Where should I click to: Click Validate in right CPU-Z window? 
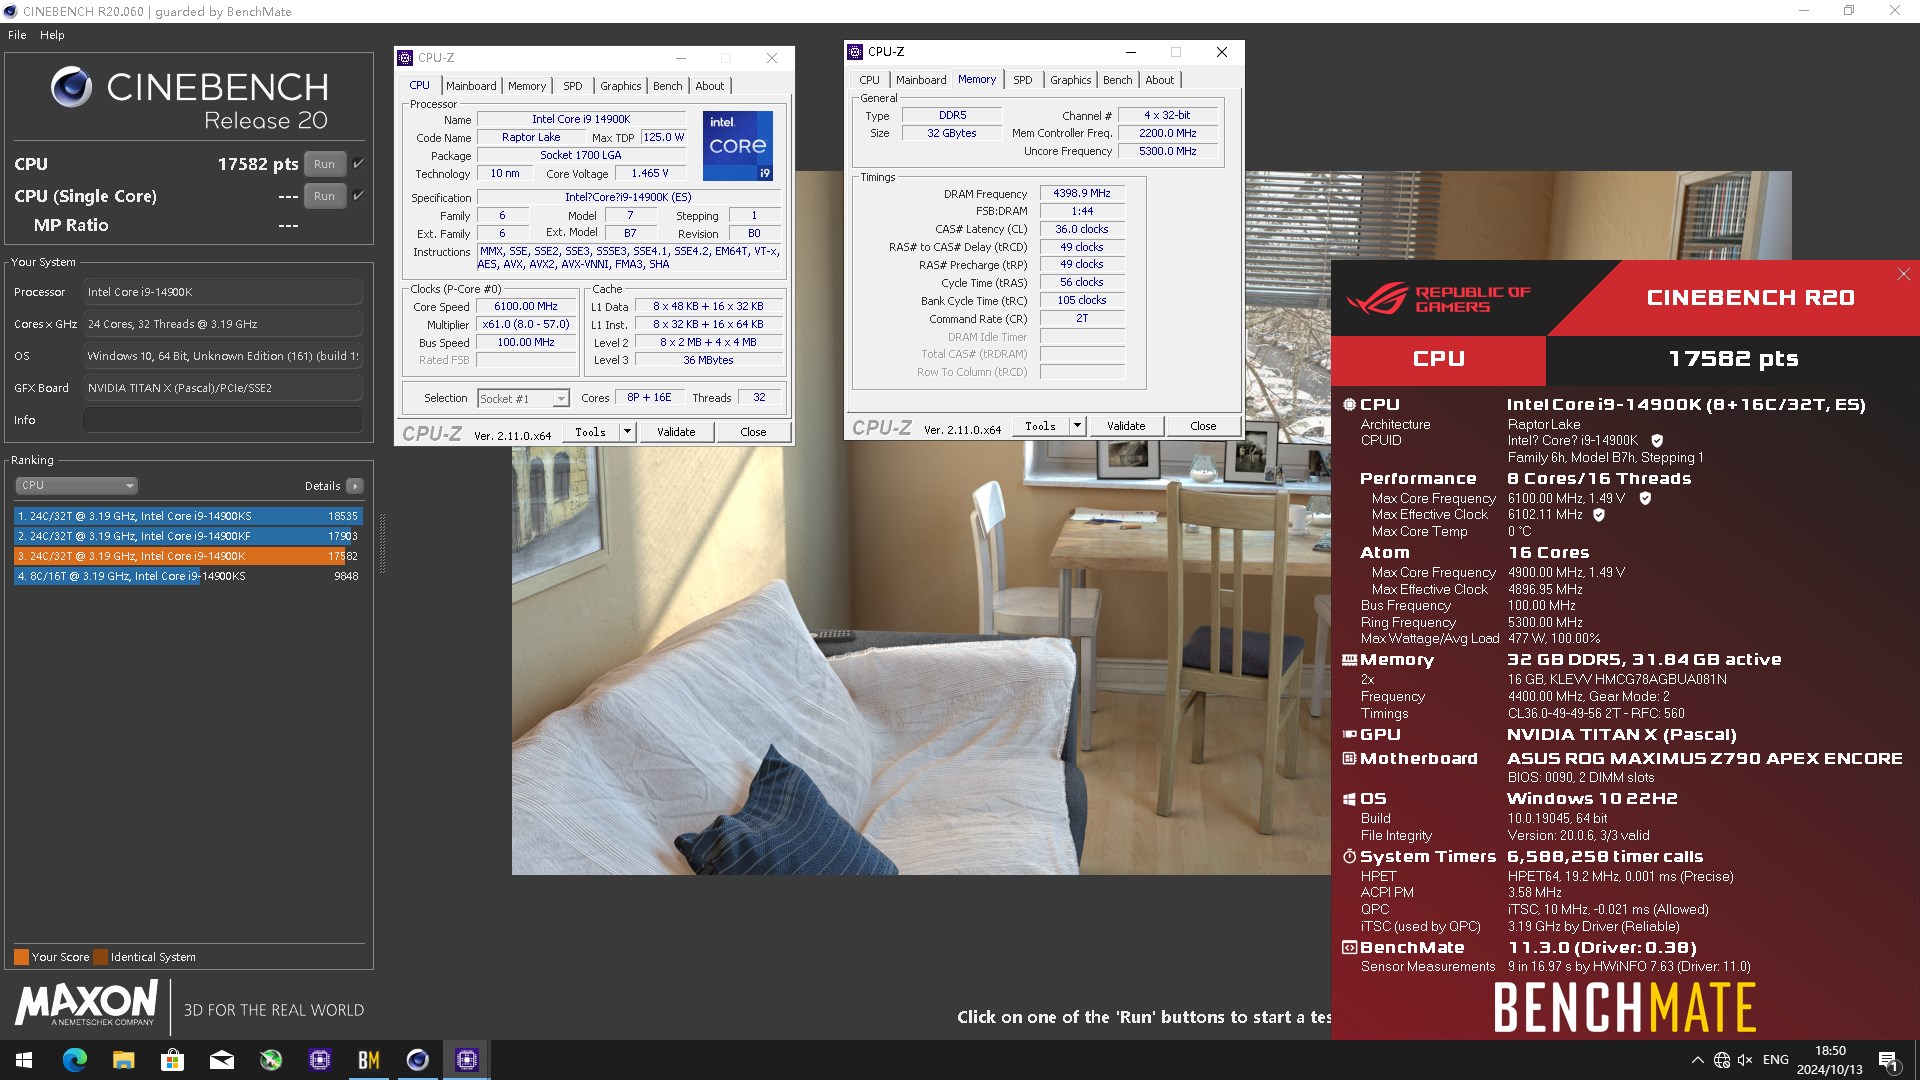[x=1126, y=426]
